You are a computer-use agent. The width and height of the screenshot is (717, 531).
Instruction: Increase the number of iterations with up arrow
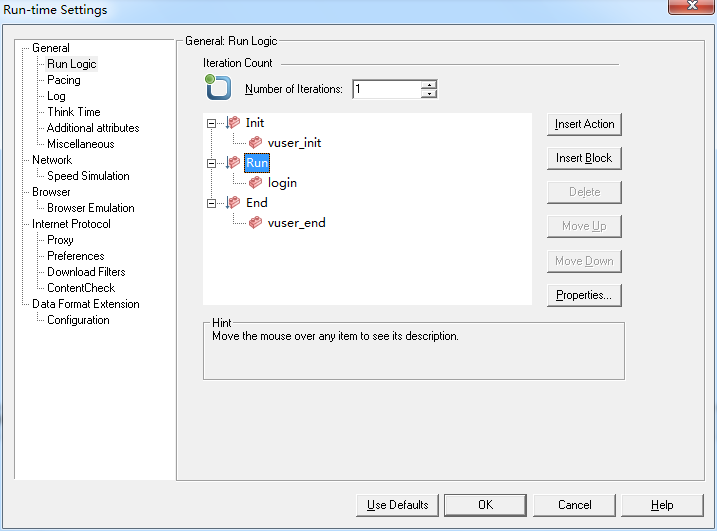(x=429, y=85)
